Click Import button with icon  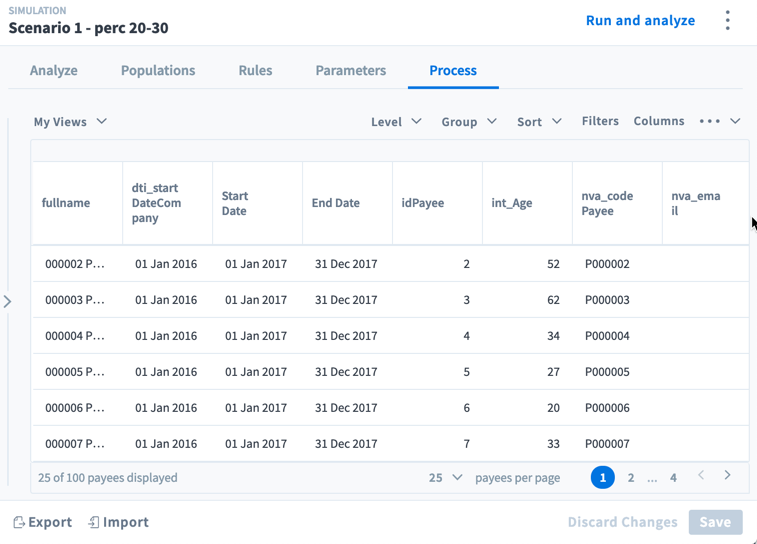[118, 522]
